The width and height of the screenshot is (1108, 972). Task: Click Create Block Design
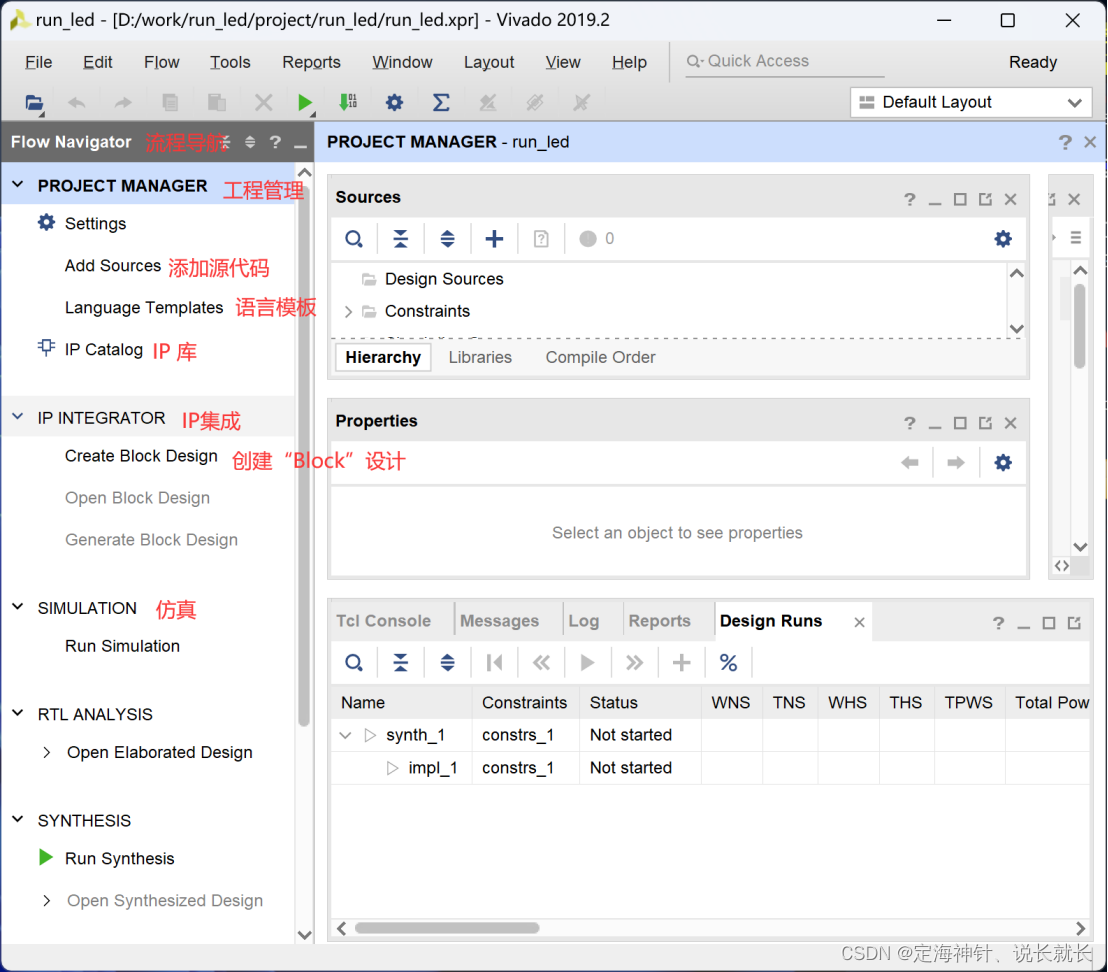click(x=141, y=456)
